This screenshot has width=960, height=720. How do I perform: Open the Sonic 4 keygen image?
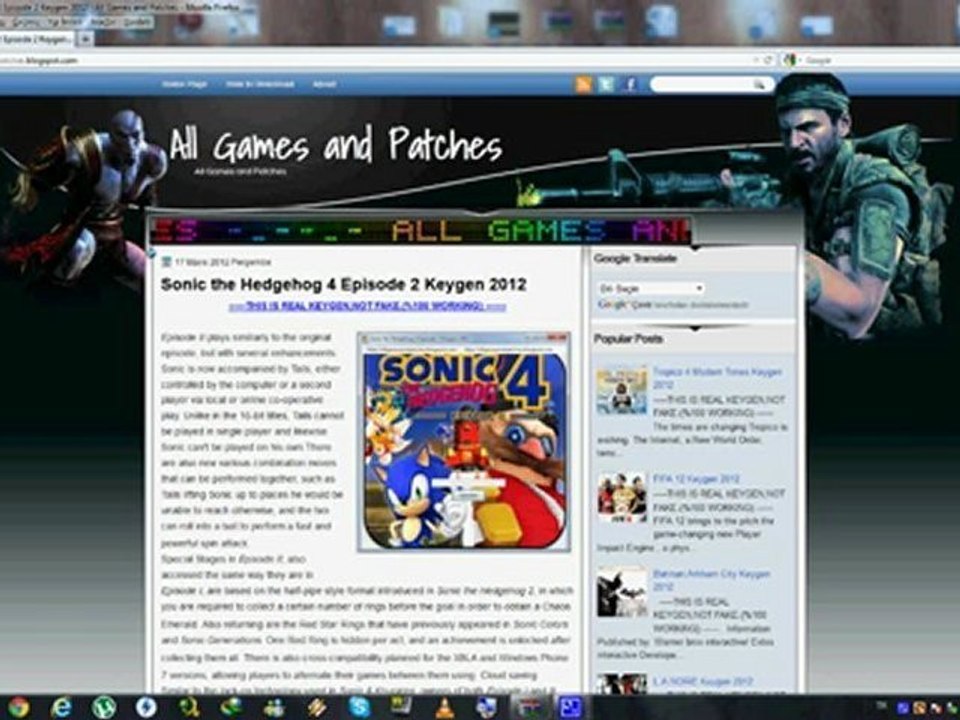pos(464,442)
